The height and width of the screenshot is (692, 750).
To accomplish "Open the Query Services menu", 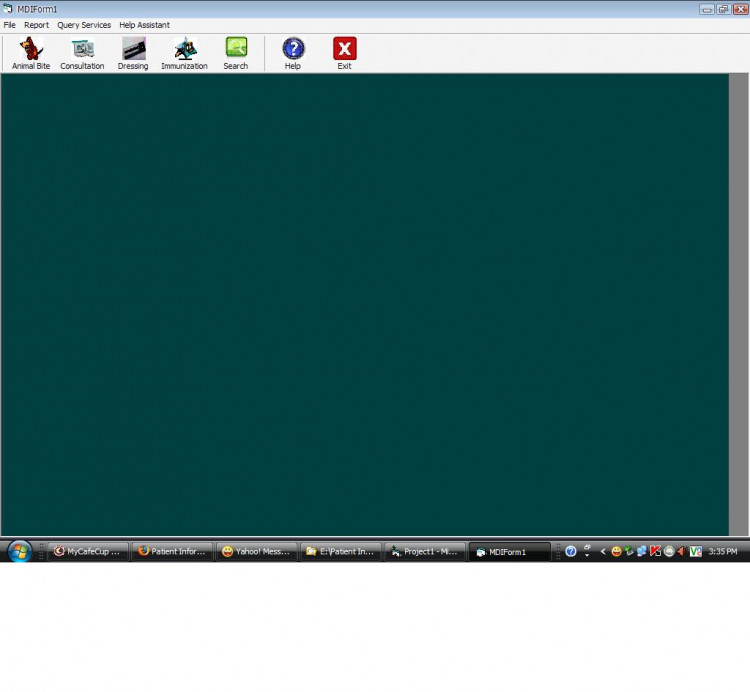I will (x=84, y=25).
